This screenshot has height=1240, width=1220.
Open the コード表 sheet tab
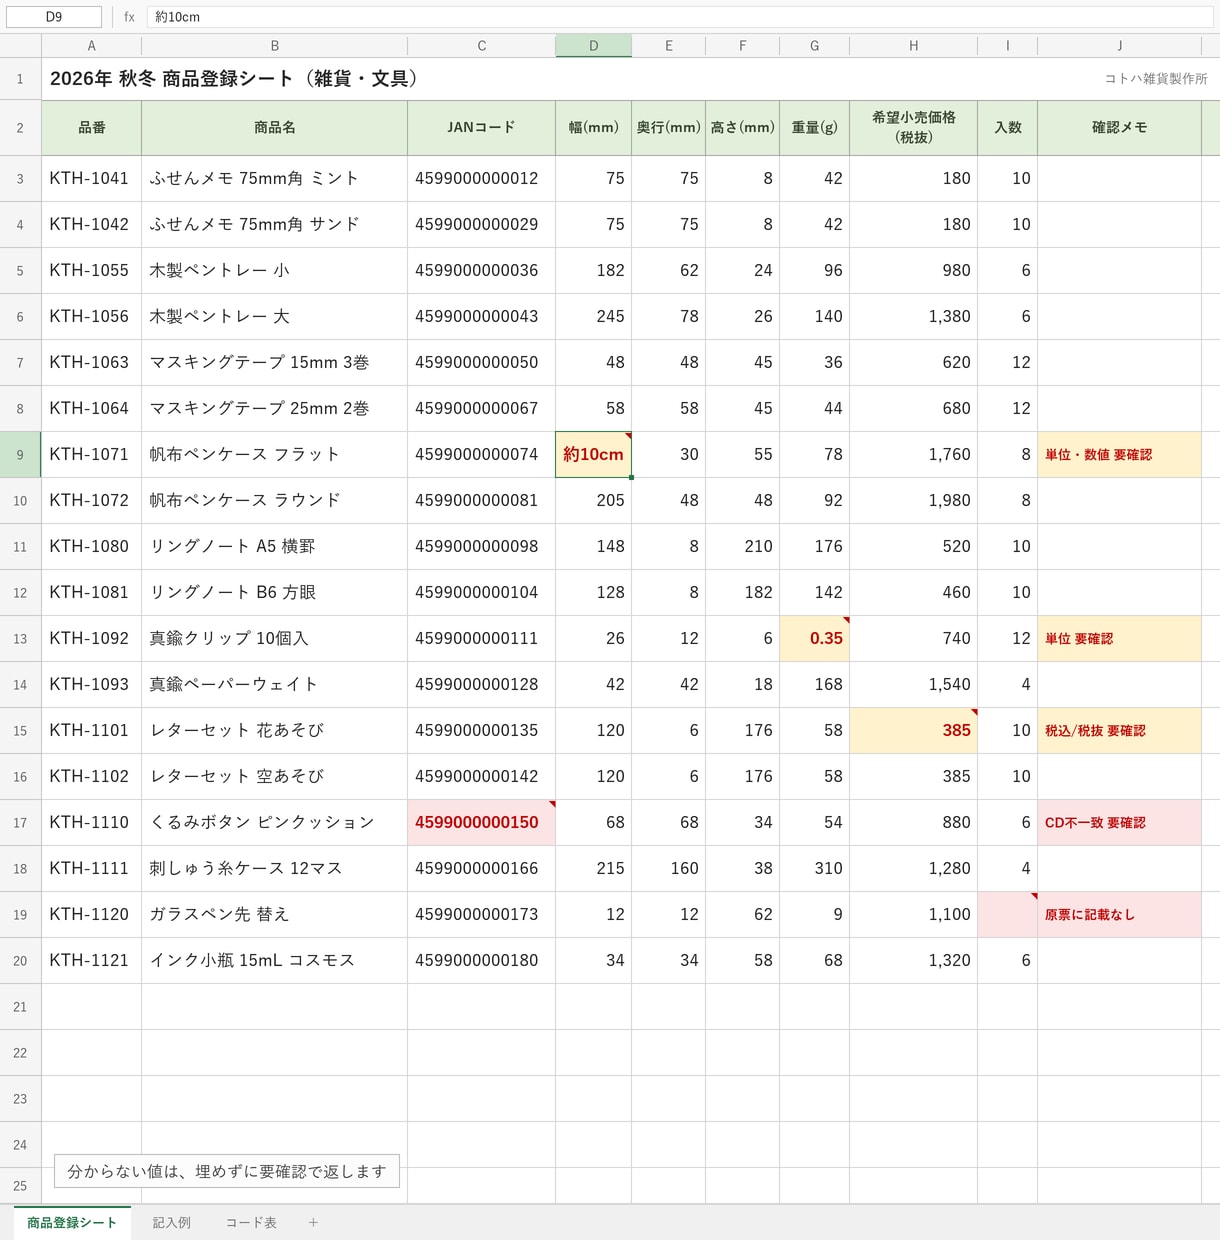(250, 1222)
